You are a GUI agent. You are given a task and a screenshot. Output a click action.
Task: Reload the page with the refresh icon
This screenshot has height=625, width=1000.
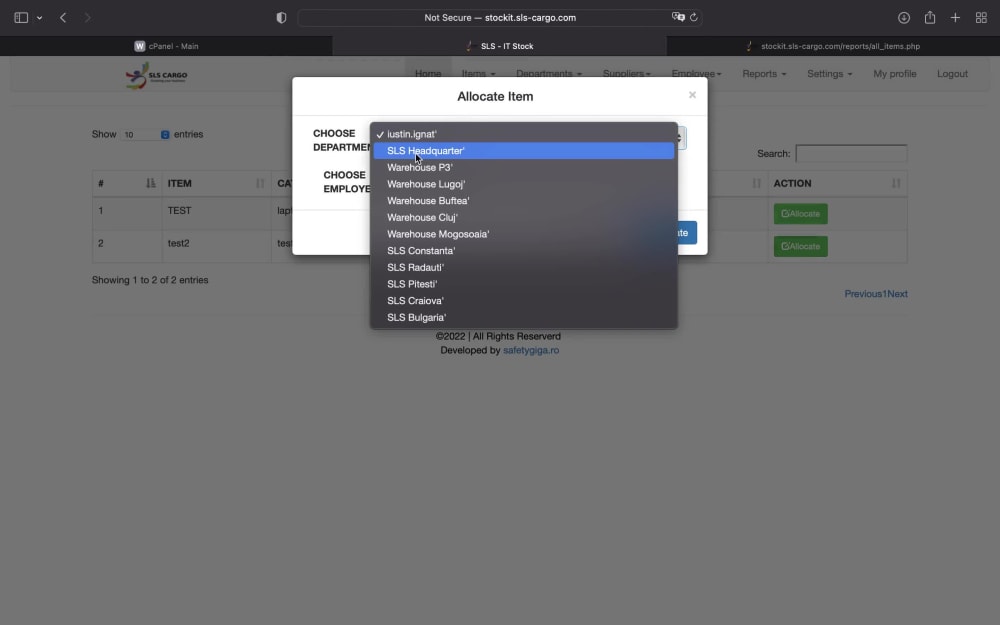click(694, 17)
